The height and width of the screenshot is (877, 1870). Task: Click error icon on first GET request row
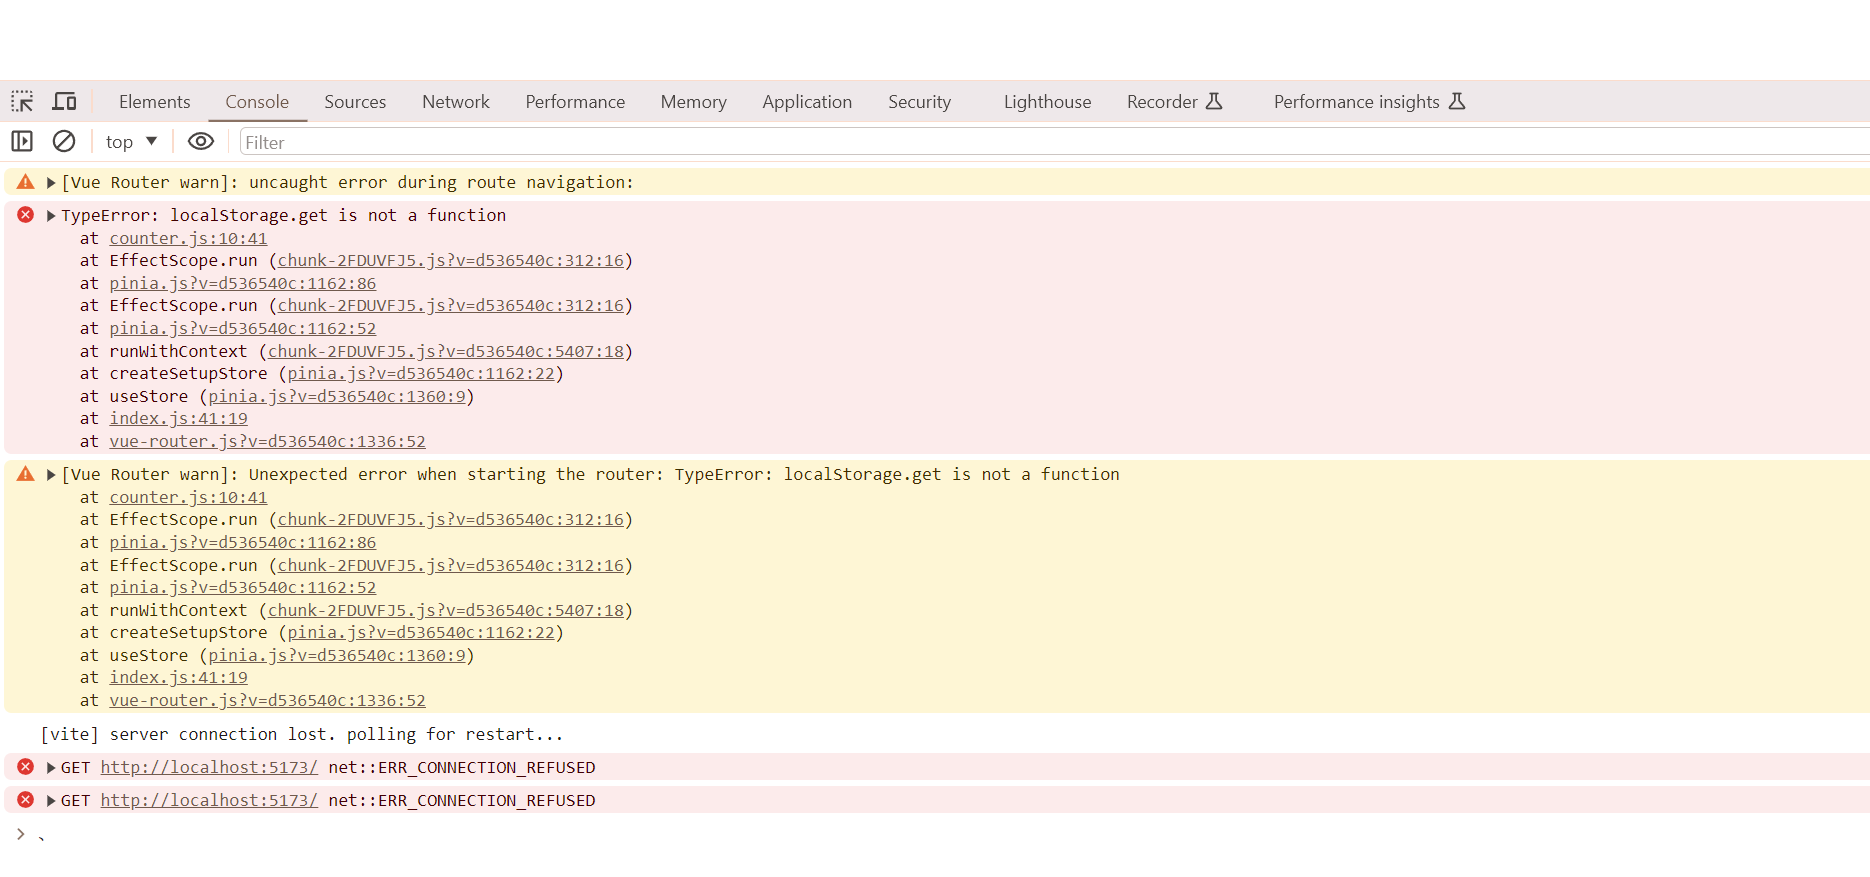coord(26,767)
